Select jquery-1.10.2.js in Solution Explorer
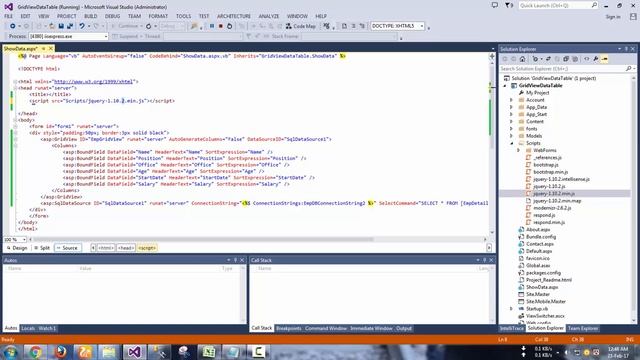640x360 pixels. [x=549, y=187]
